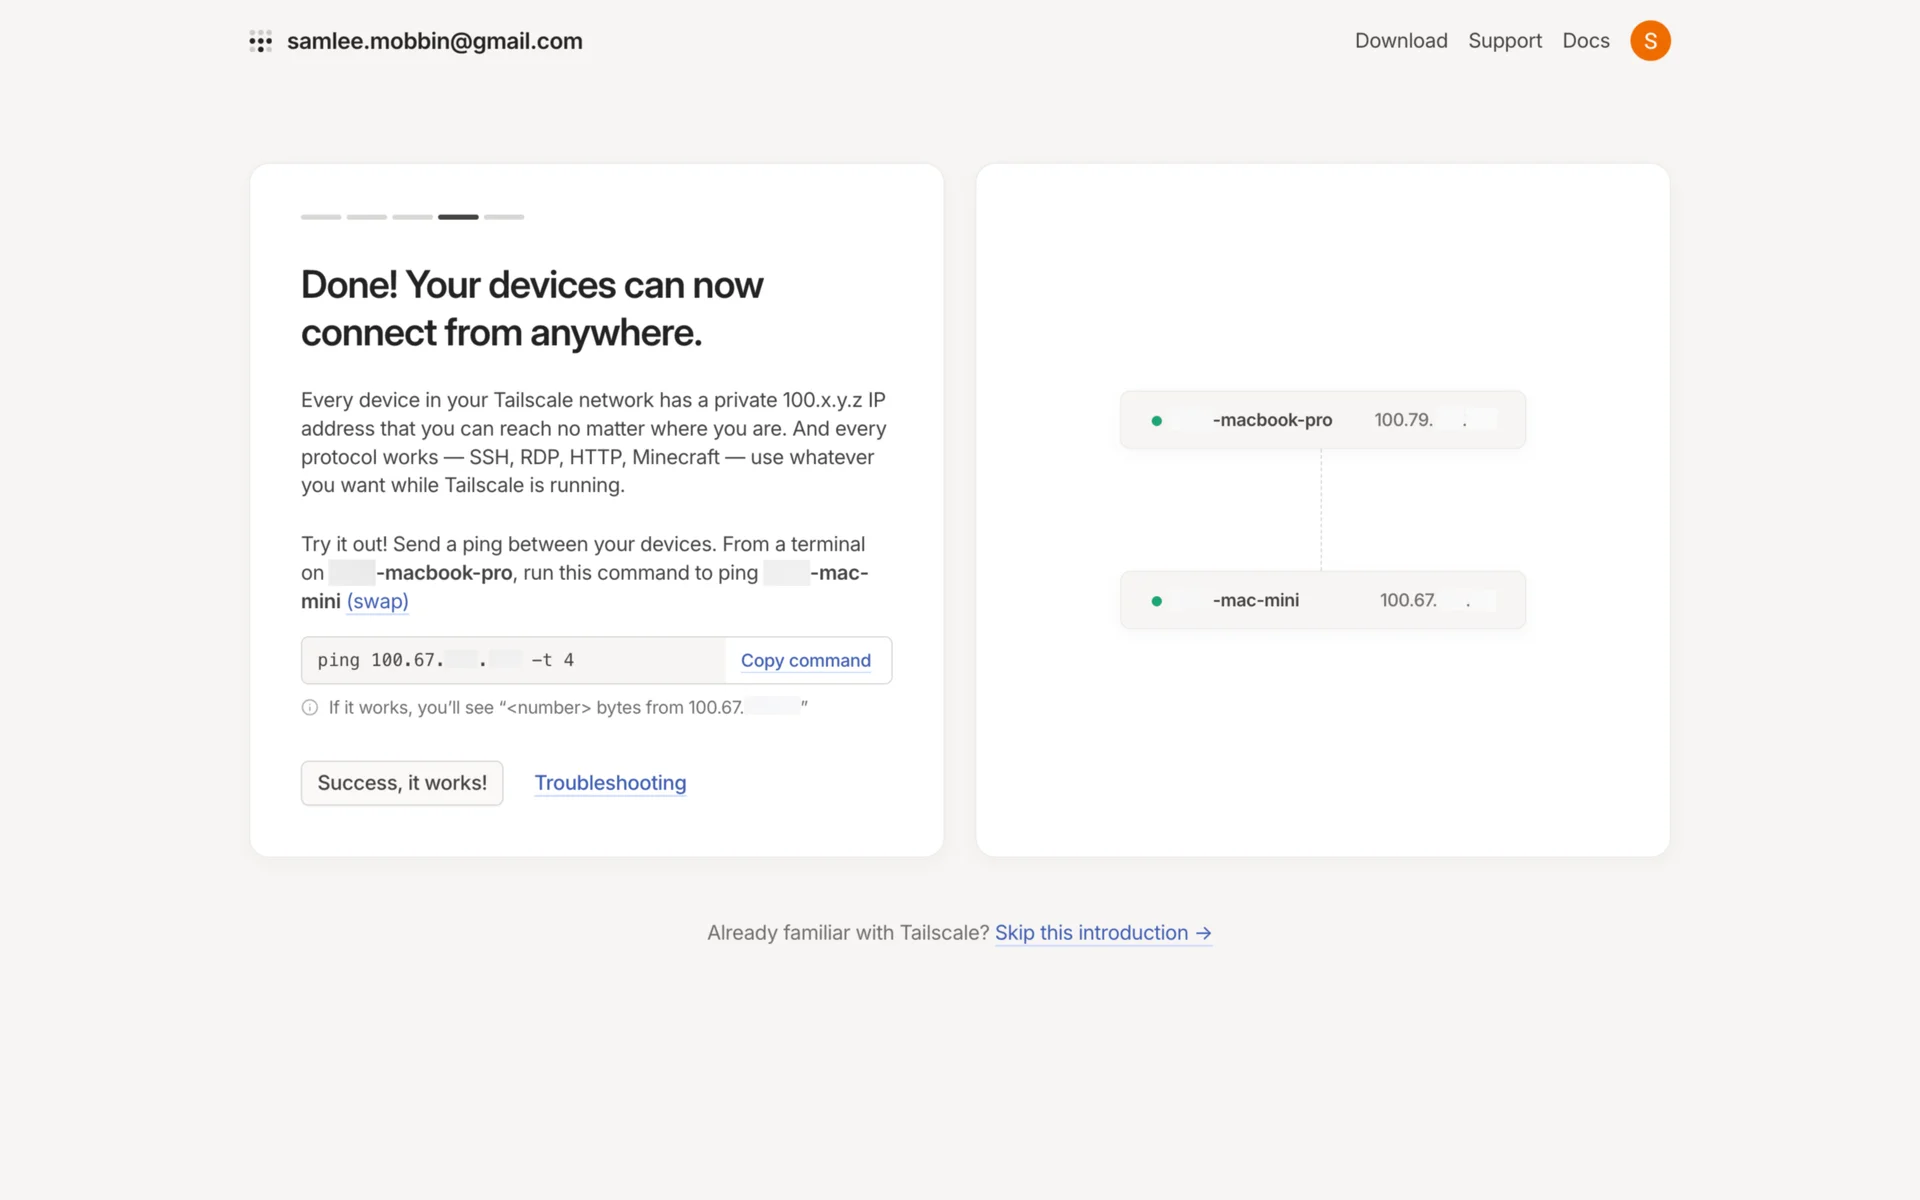Swap the ping source and target devices
Viewport: 1920px width, 1200px height.
click(x=377, y=602)
